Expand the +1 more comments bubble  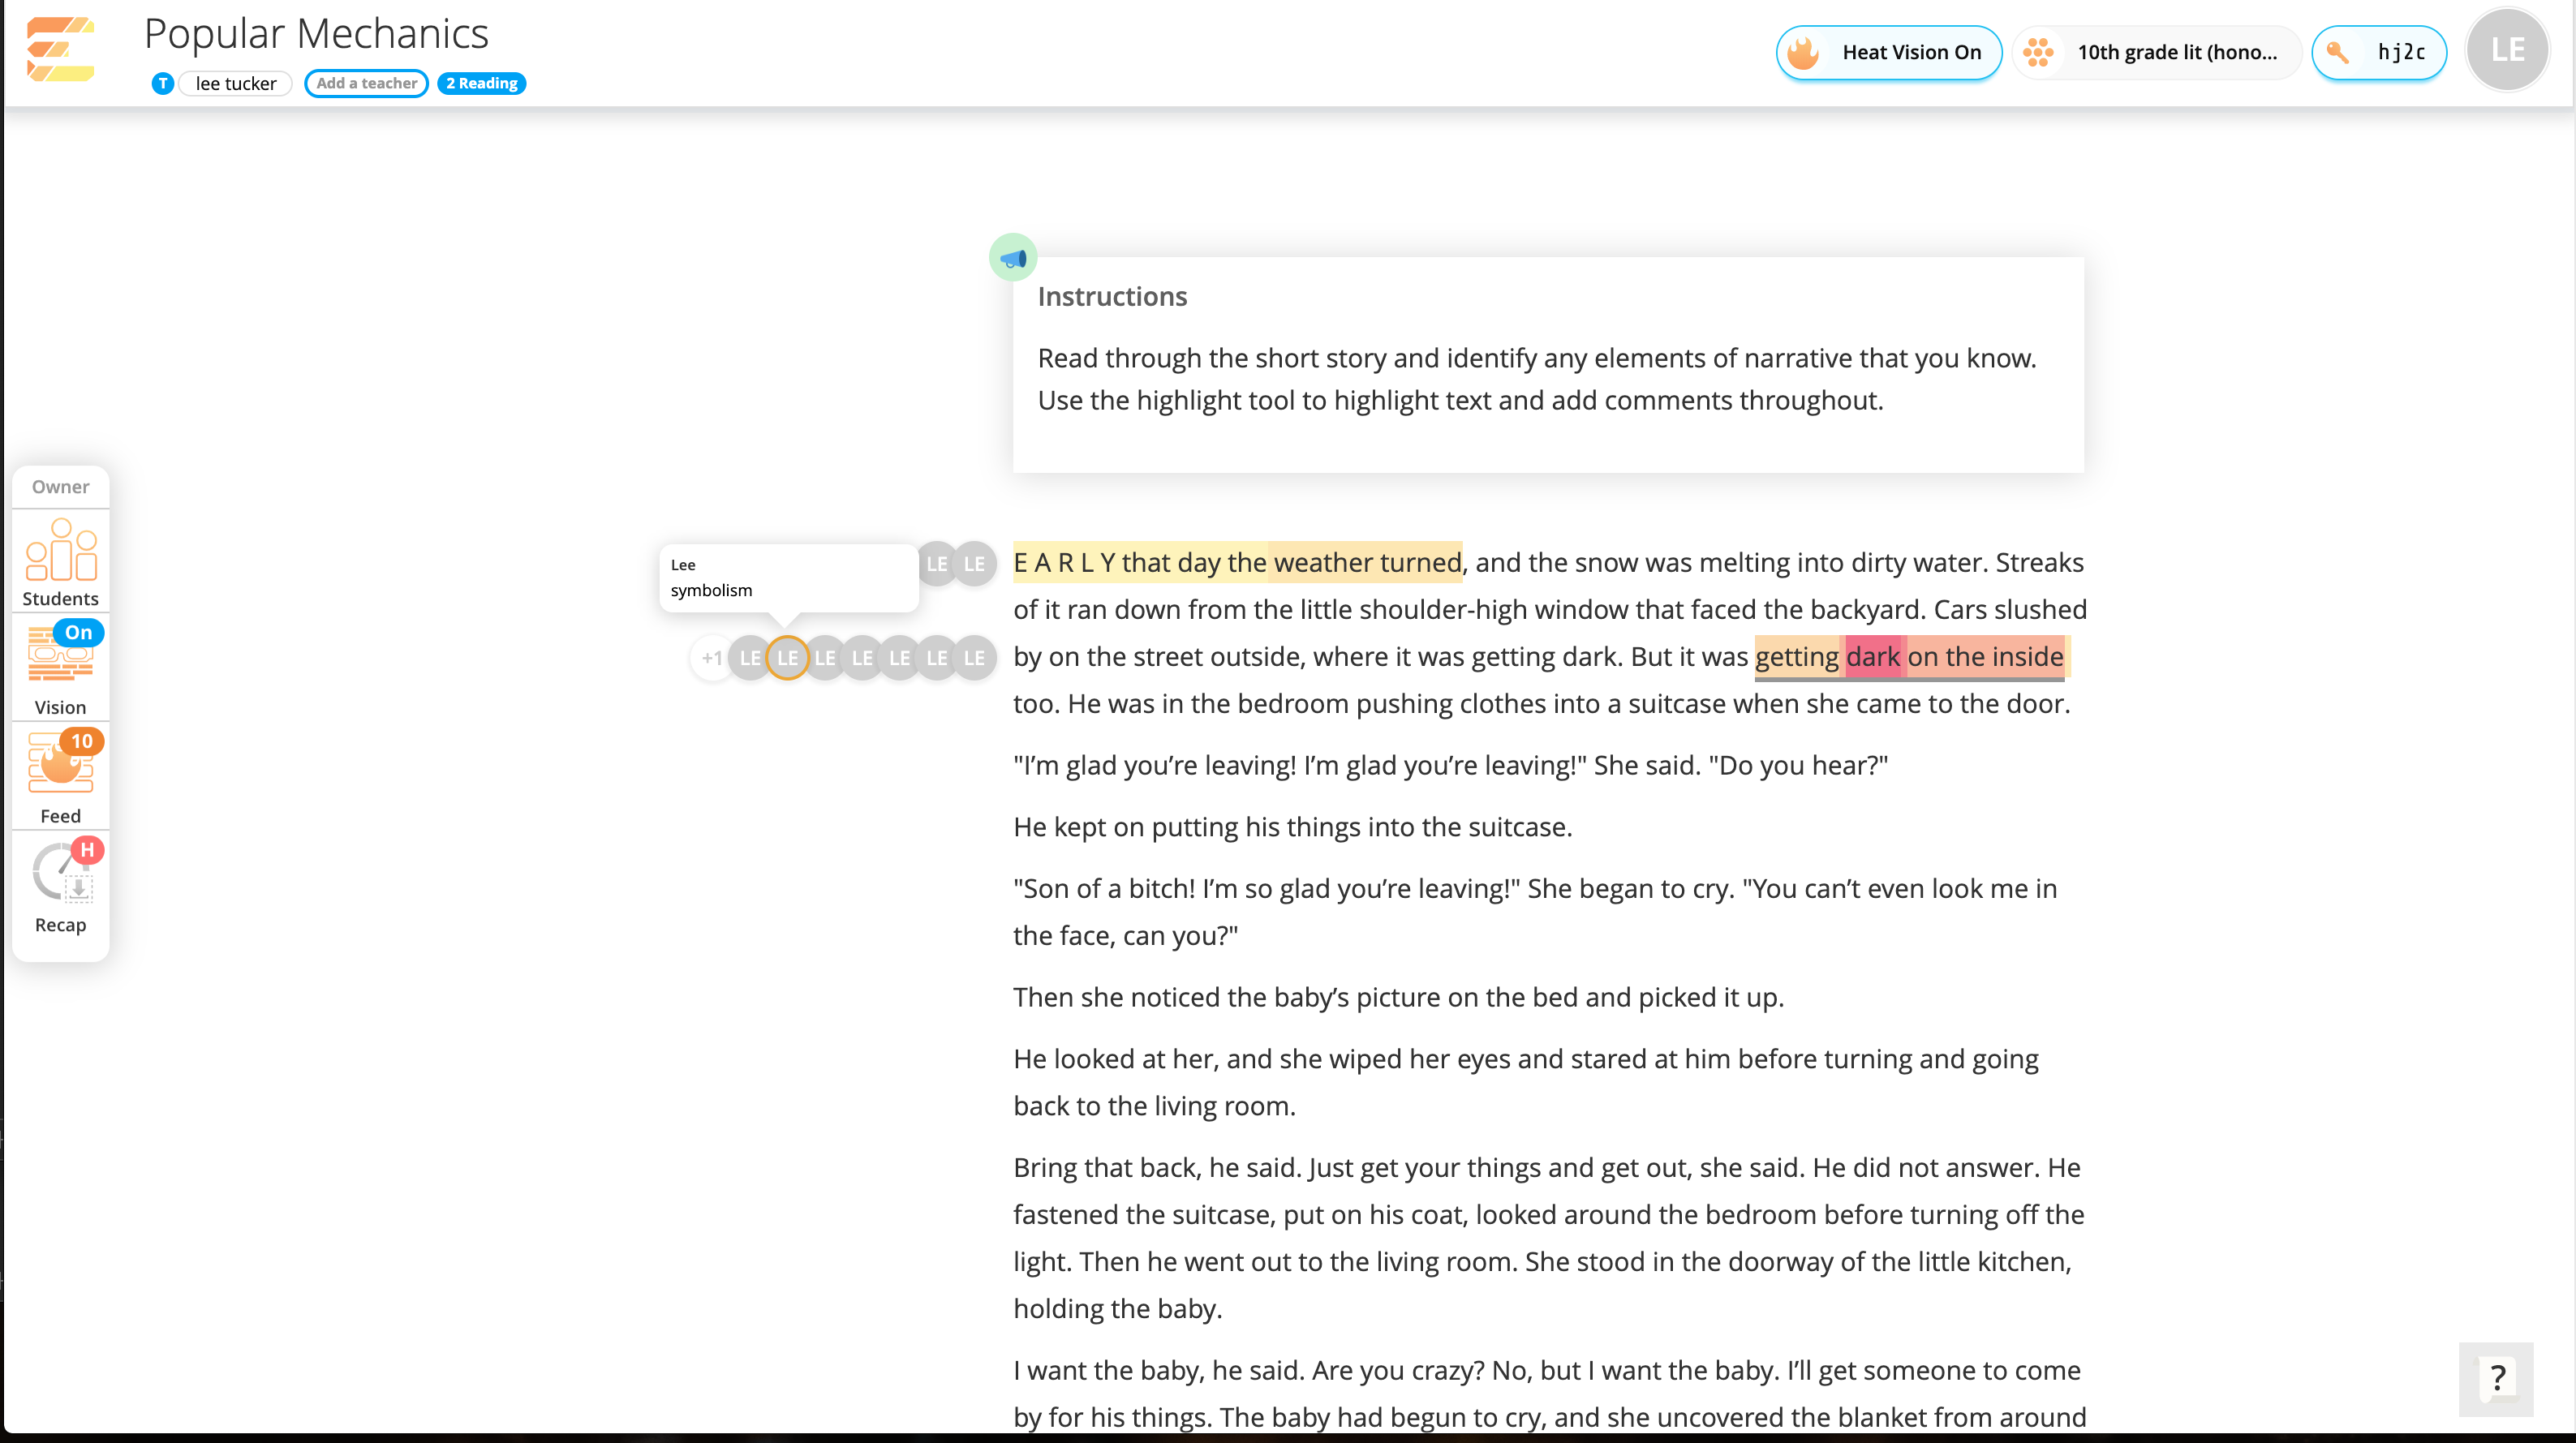711,658
